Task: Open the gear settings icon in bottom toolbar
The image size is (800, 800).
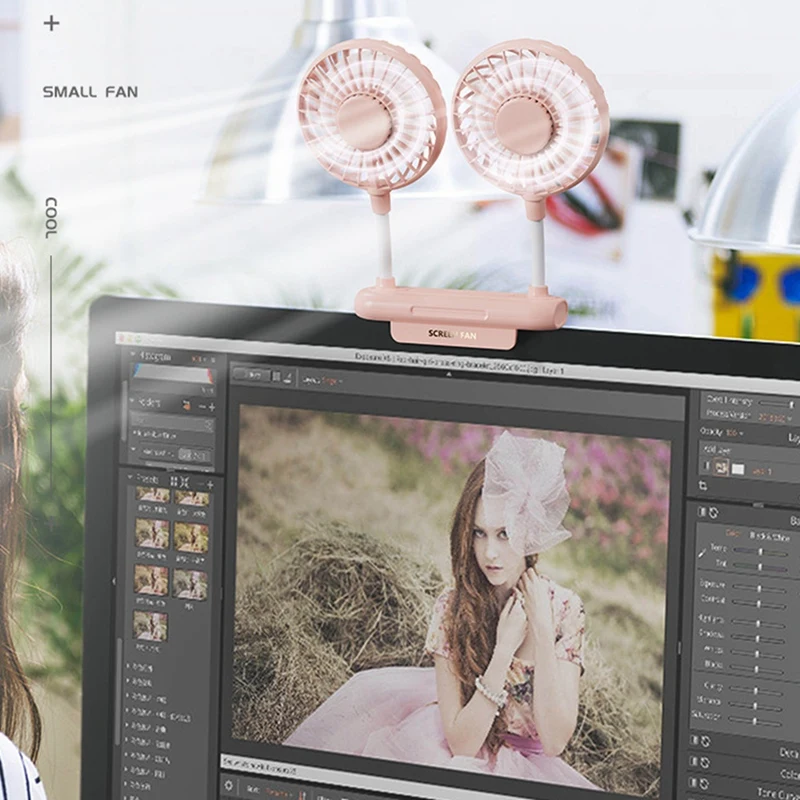Action: click(229, 785)
